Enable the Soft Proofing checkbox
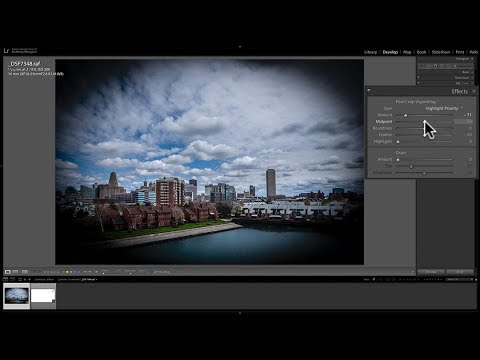Screen dimensions: 480x360 [x=161, y=272]
